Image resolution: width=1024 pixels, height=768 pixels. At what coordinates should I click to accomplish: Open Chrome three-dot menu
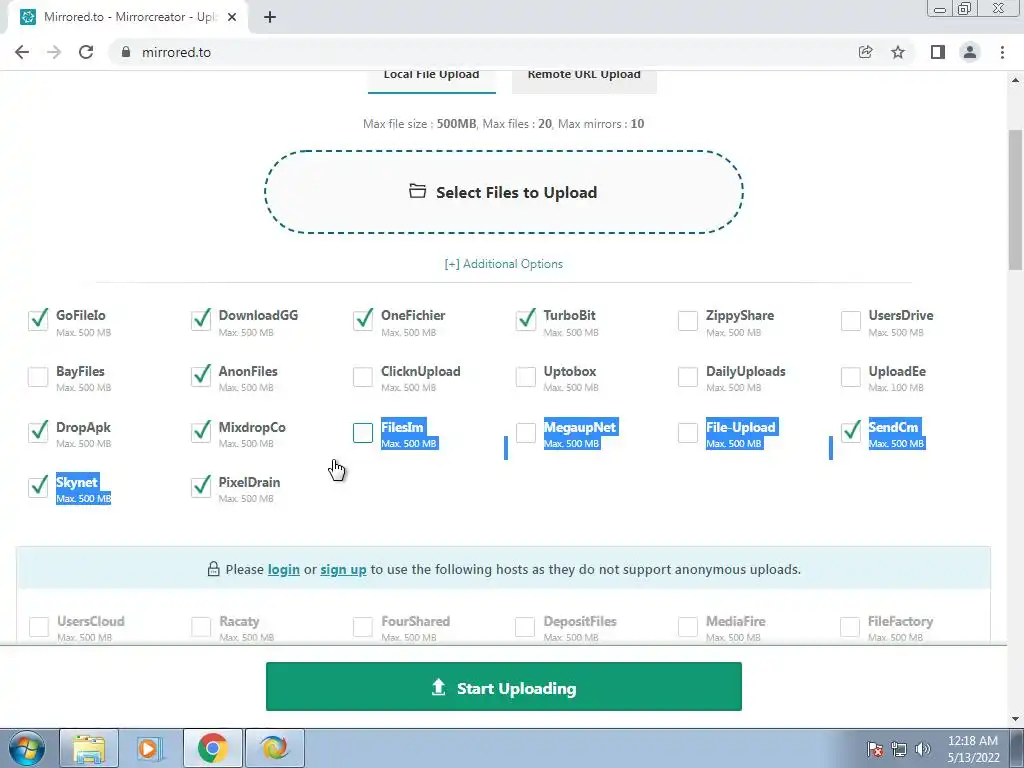click(1002, 52)
